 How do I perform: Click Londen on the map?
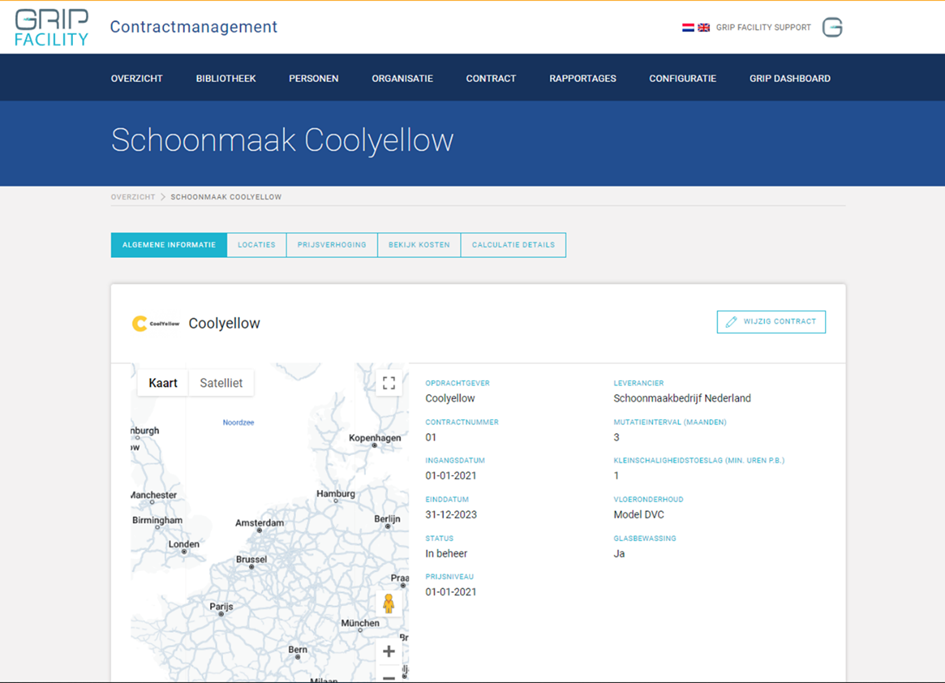tap(184, 544)
